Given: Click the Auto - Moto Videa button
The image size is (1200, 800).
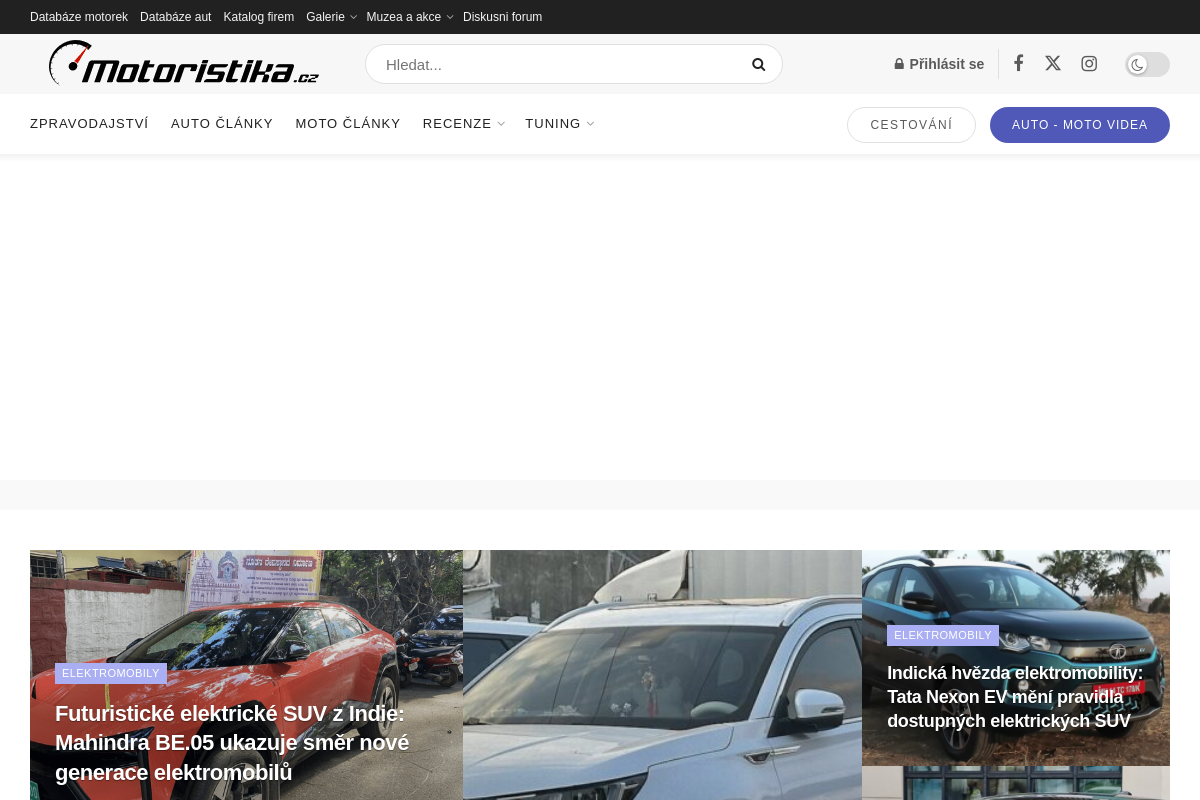Looking at the screenshot, I should coord(1080,125).
